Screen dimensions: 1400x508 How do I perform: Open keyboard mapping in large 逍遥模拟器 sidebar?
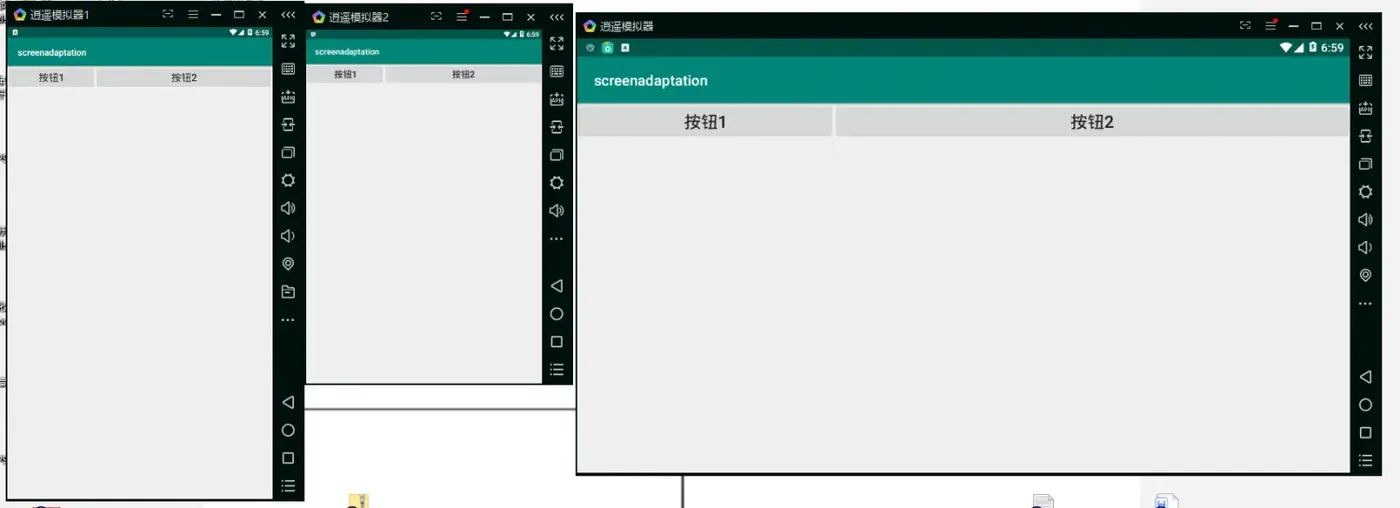[x=1366, y=80]
